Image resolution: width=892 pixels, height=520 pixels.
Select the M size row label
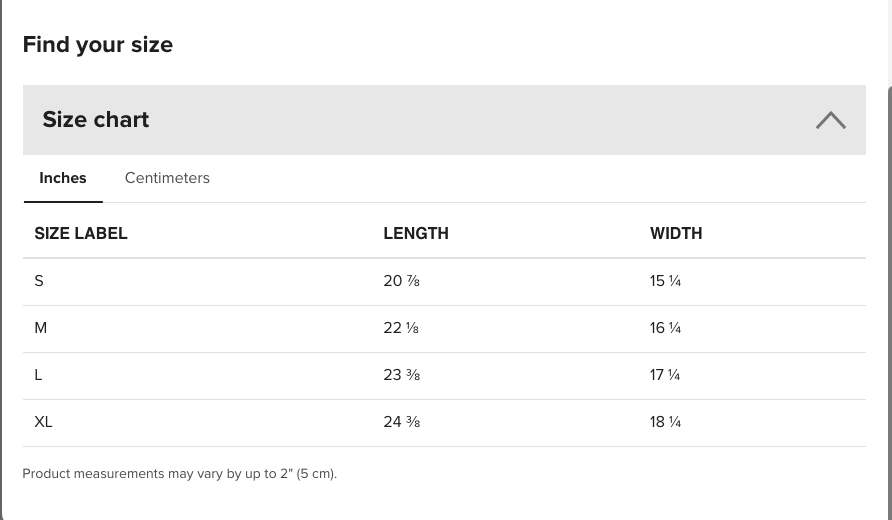40,328
